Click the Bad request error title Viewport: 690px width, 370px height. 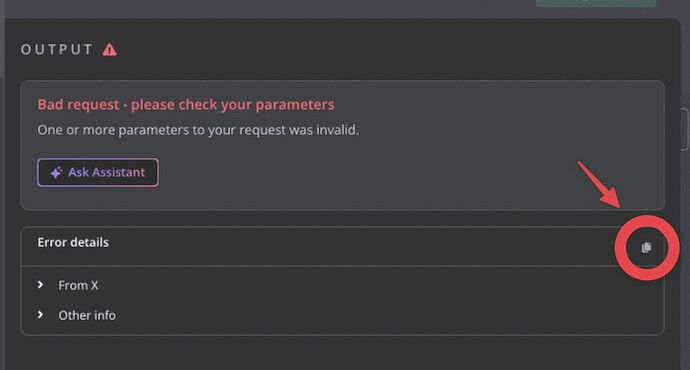click(186, 105)
